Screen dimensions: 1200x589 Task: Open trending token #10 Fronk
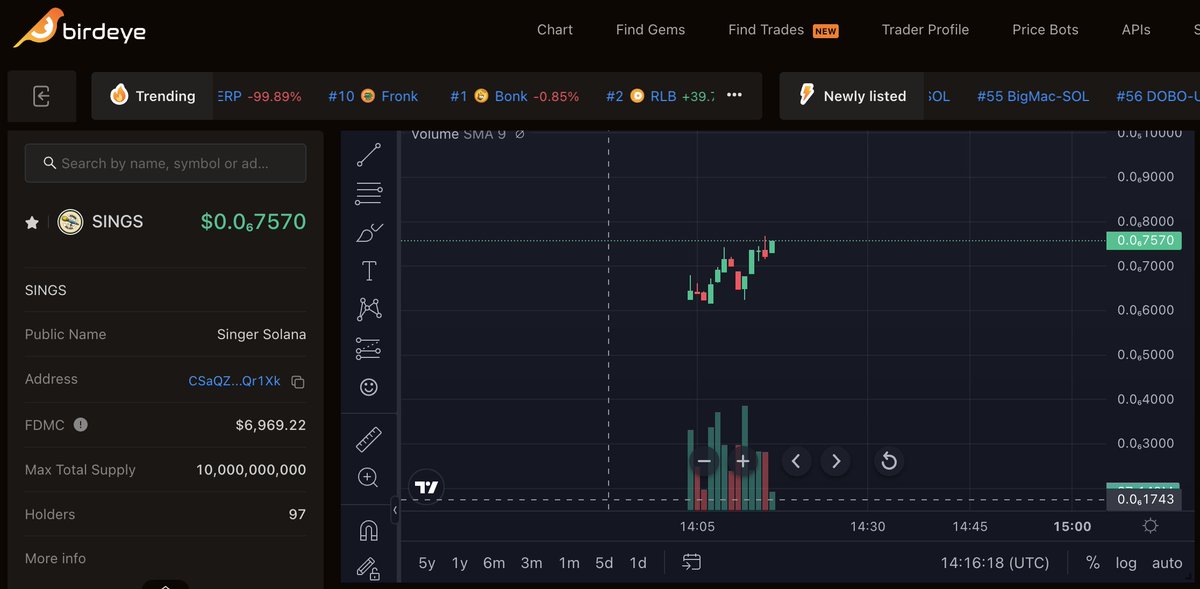[373, 96]
